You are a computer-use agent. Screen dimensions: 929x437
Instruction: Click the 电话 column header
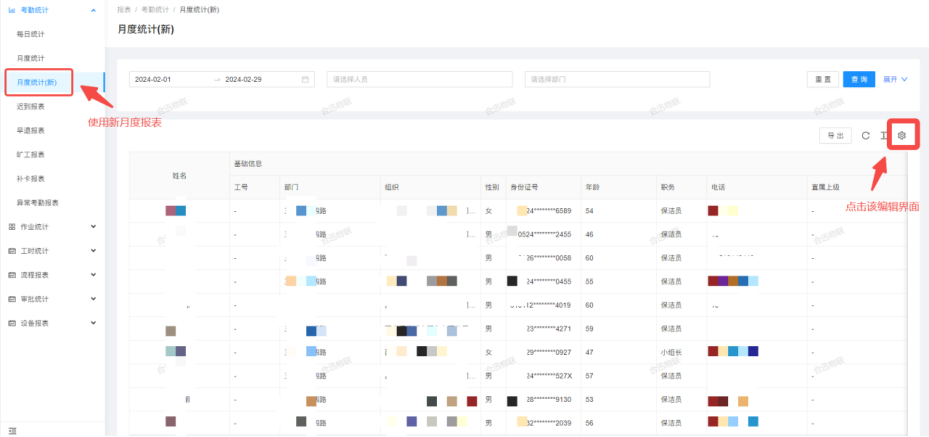pos(757,187)
